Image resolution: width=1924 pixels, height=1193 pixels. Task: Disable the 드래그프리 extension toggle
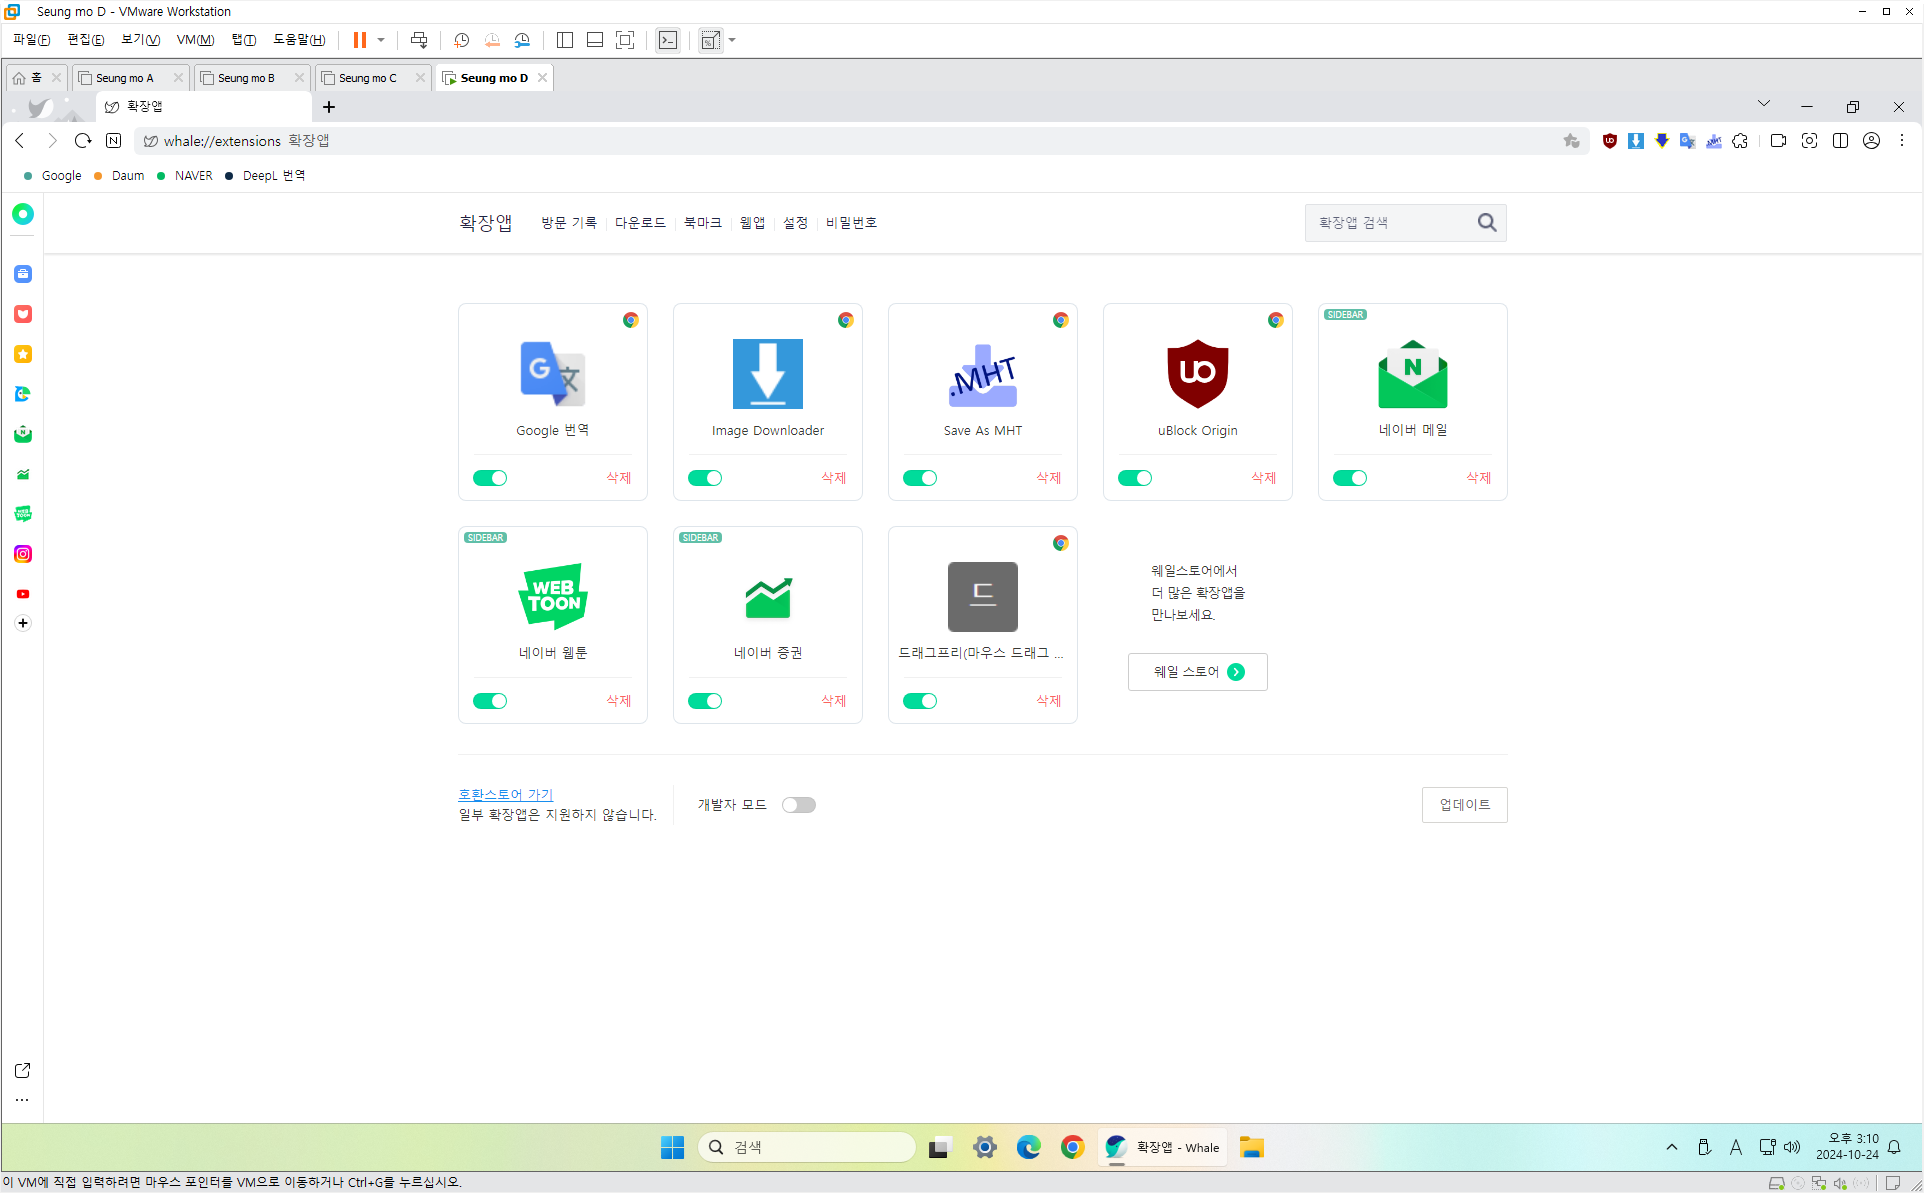[x=920, y=701]
